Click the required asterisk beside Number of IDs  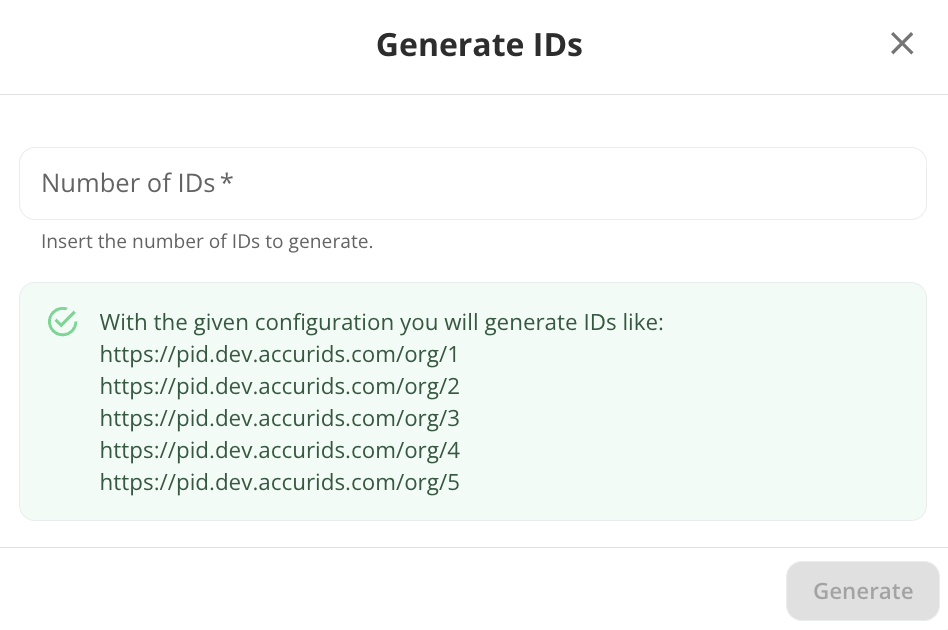click(x=227, y=182)
